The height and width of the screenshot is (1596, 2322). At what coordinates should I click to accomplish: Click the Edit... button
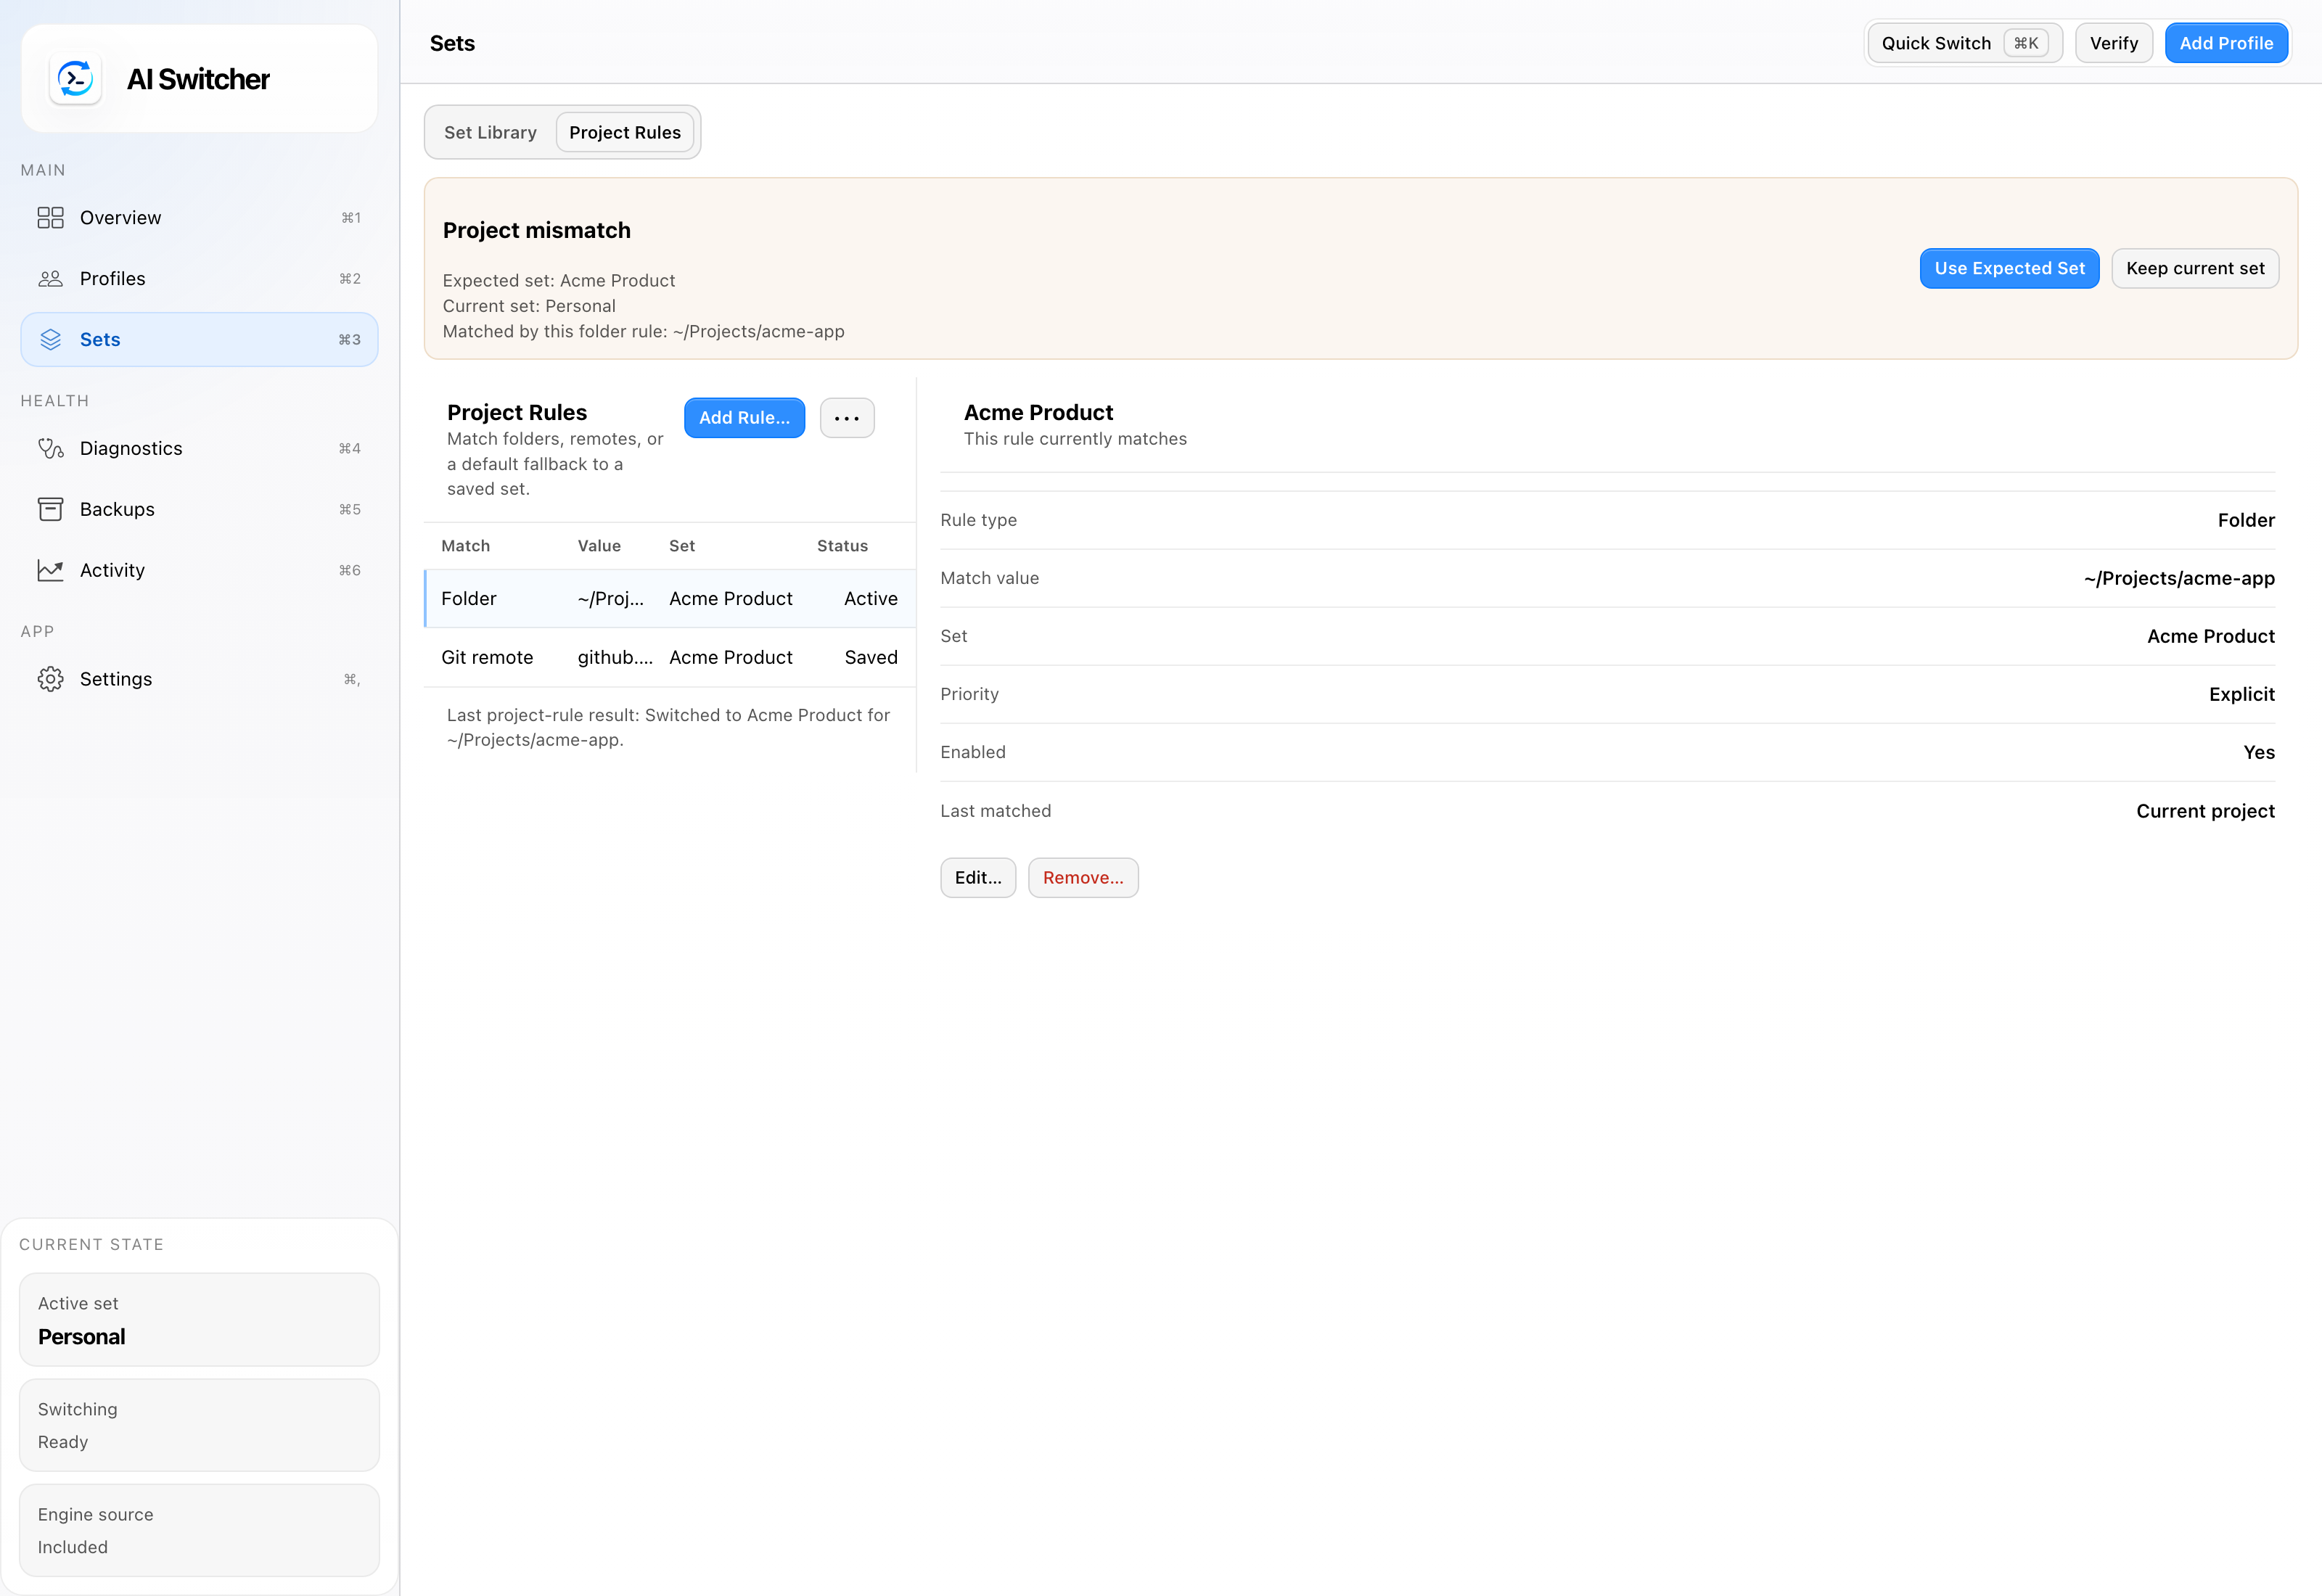point(978,878)
